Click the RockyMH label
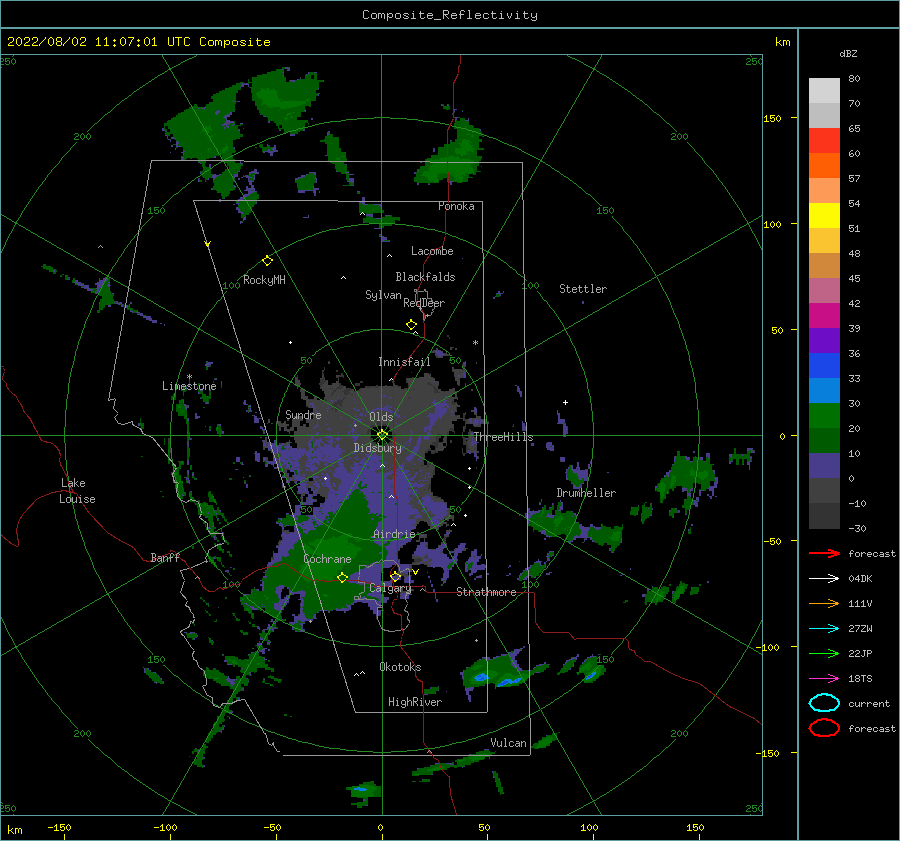 point(264,280)
